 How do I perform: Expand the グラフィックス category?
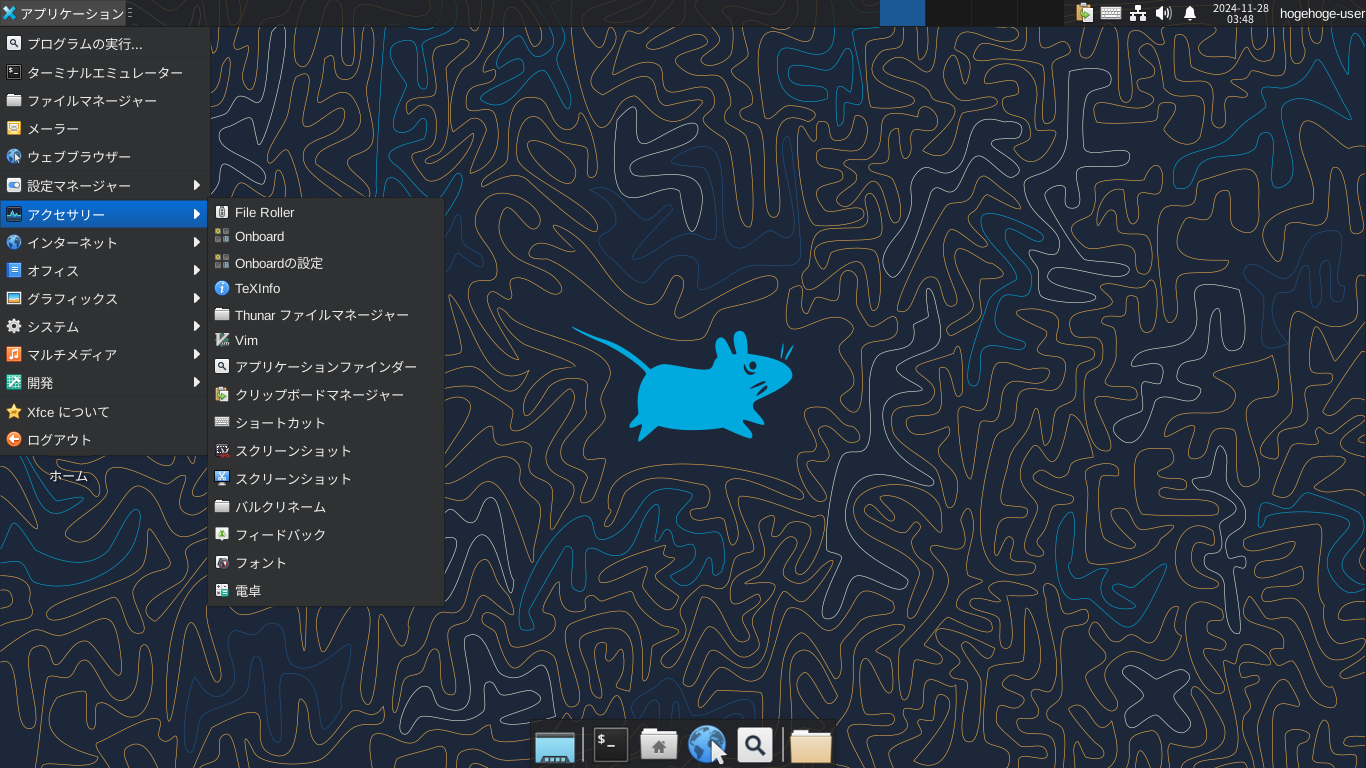point(105,299)
